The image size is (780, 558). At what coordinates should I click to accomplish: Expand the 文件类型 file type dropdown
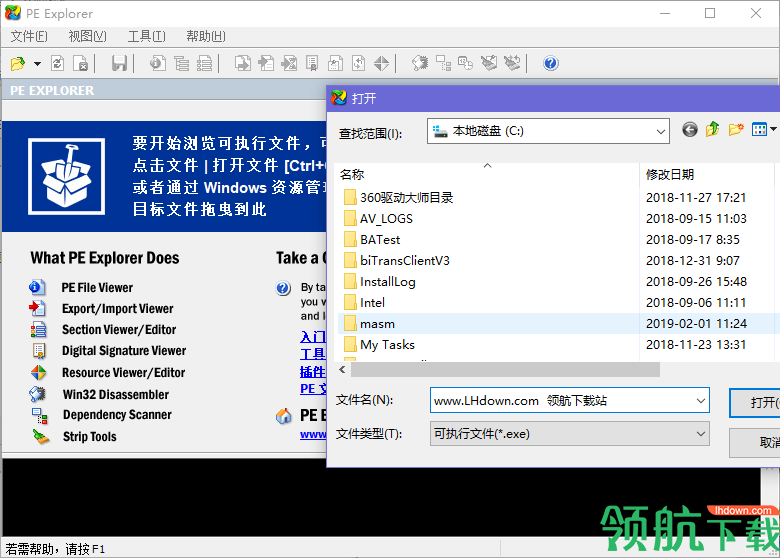click(700, 434)
